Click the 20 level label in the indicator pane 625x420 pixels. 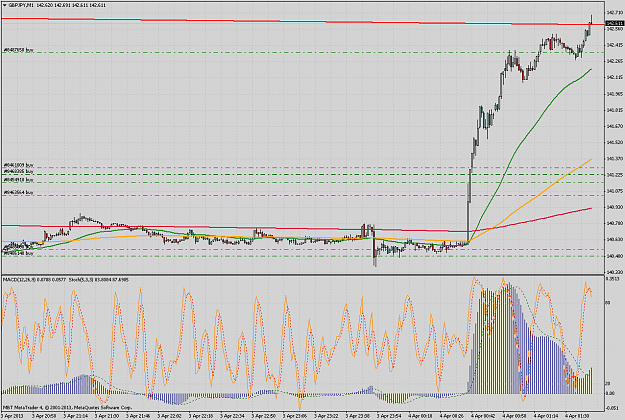[608, 383]
